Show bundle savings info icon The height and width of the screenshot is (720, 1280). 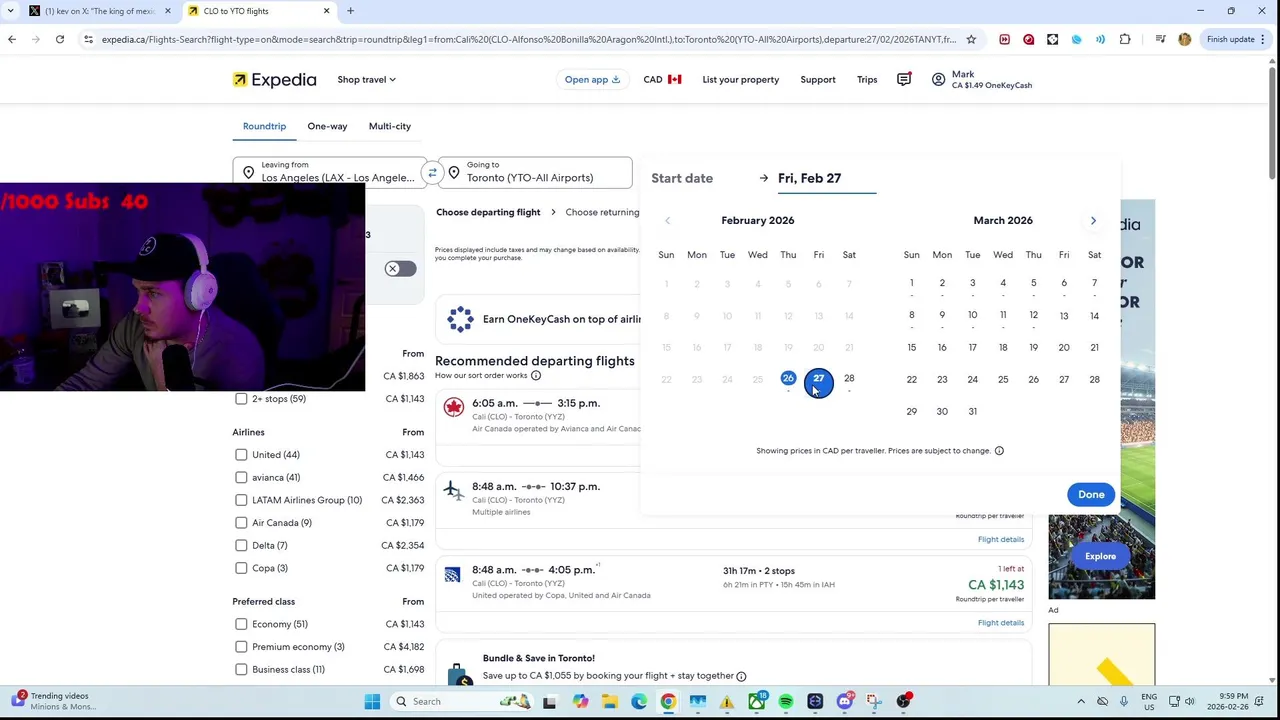pyautogui.click(x=741, y=676)
